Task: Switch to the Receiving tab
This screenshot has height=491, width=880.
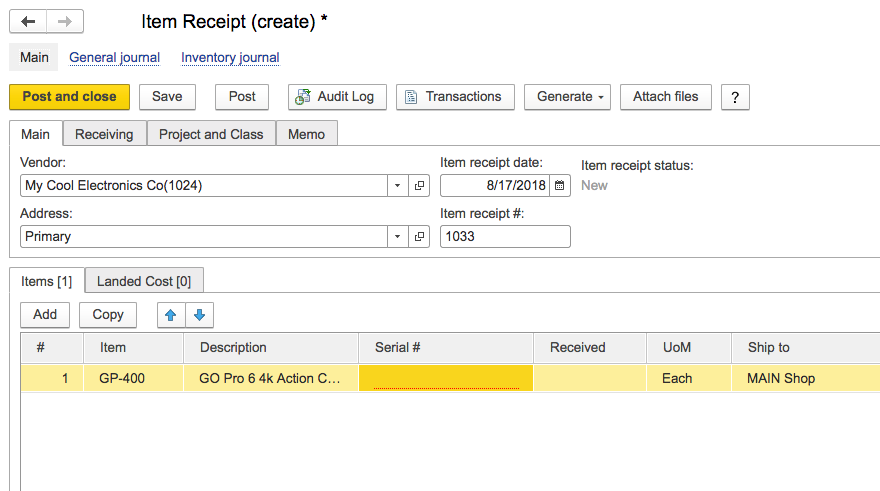Action: point(104,134)
